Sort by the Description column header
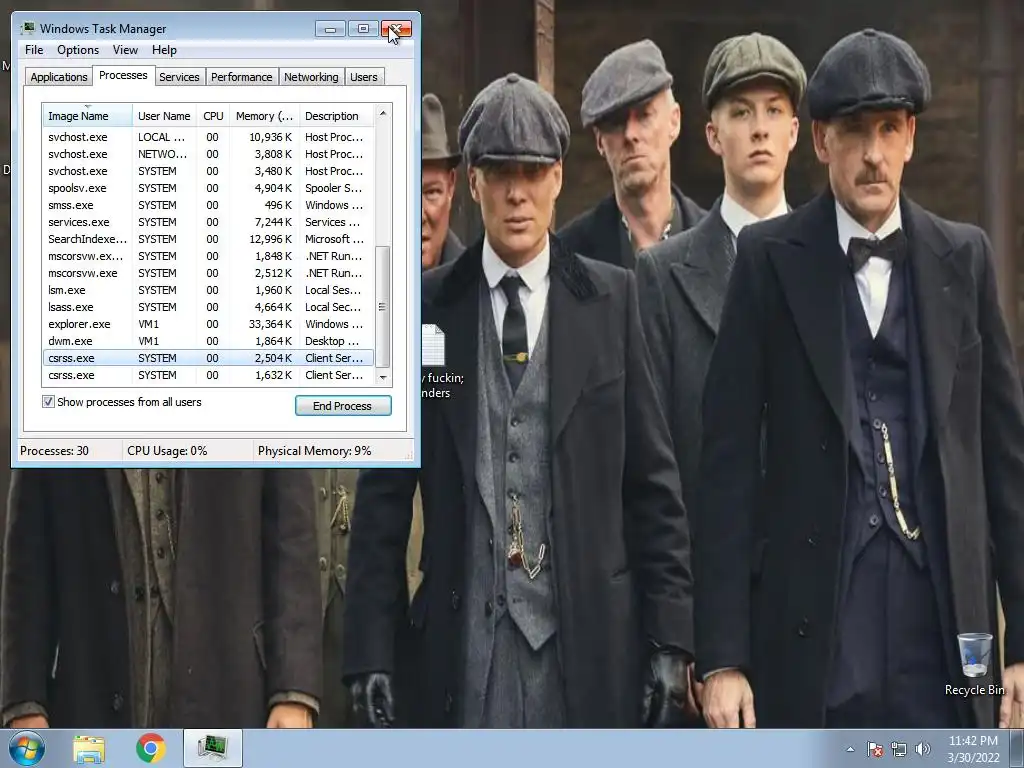1024x768 pixels. click(336, 116)
